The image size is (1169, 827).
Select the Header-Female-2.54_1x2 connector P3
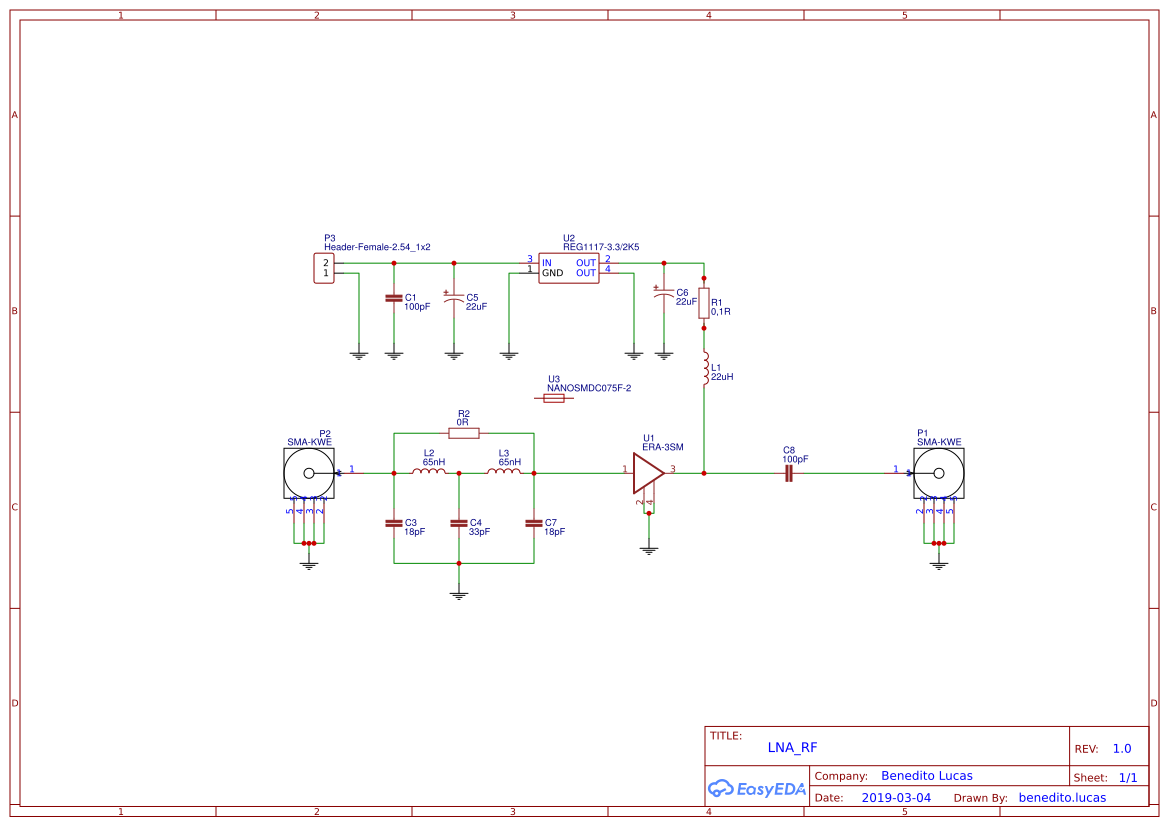[x=322, y=268]
